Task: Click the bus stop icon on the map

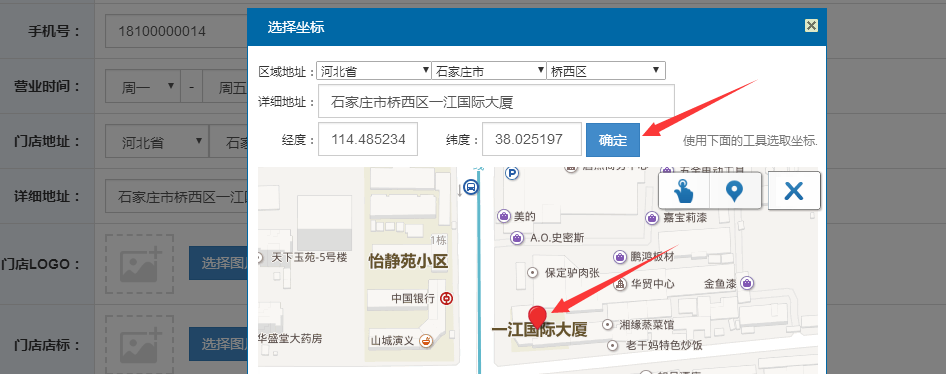Action: tap(472, 188)
